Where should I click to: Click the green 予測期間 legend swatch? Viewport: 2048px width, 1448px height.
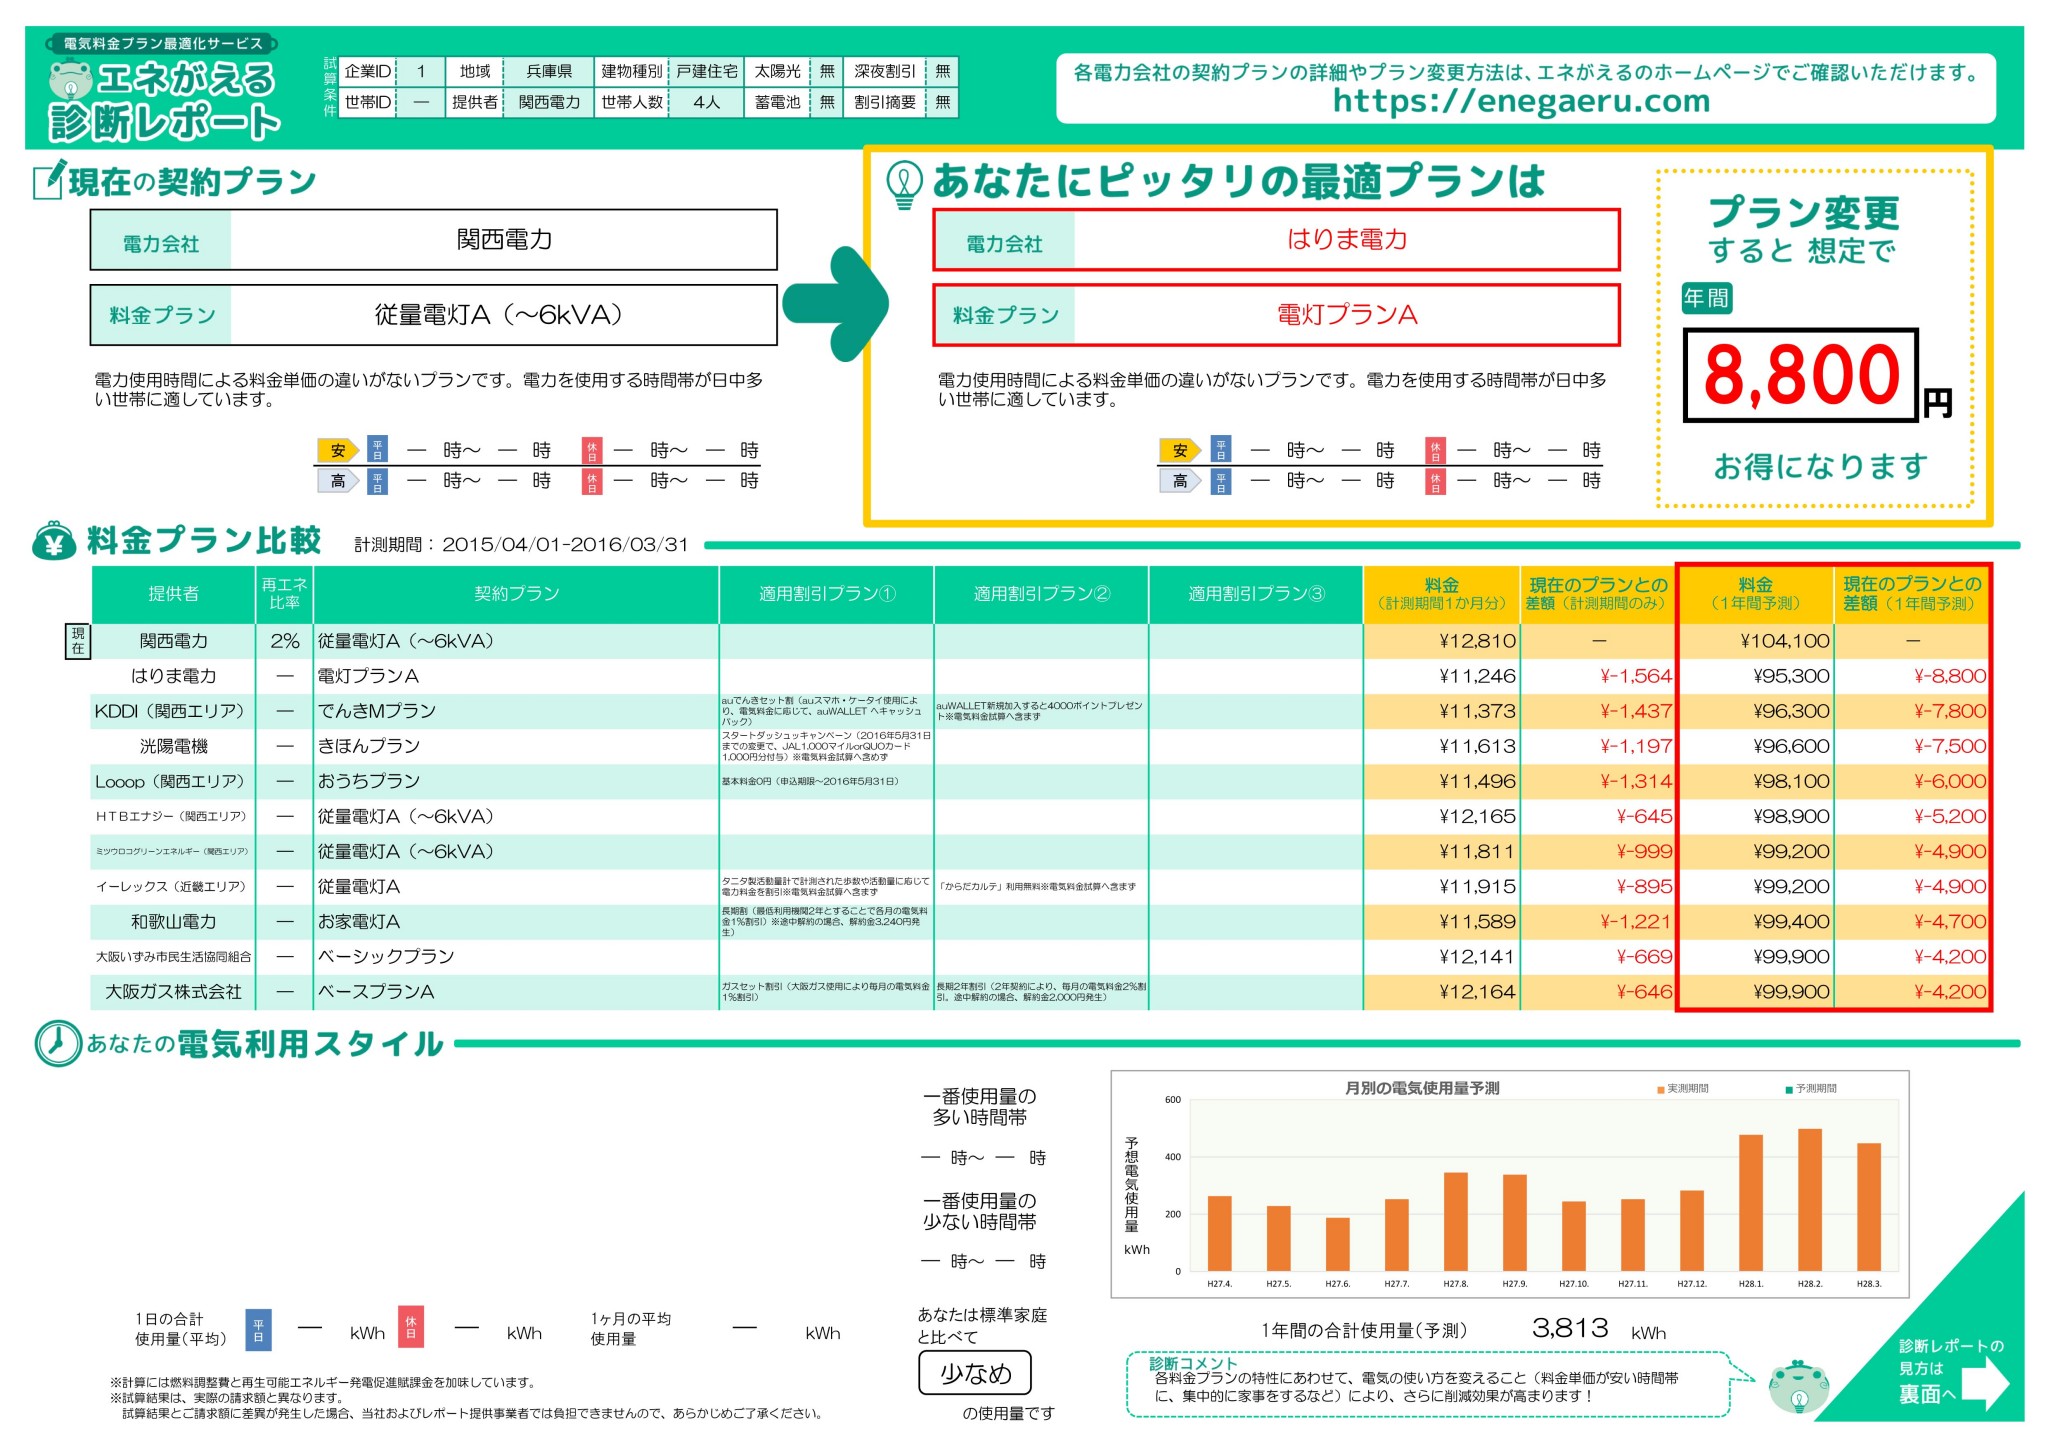coord(1789,1089)
